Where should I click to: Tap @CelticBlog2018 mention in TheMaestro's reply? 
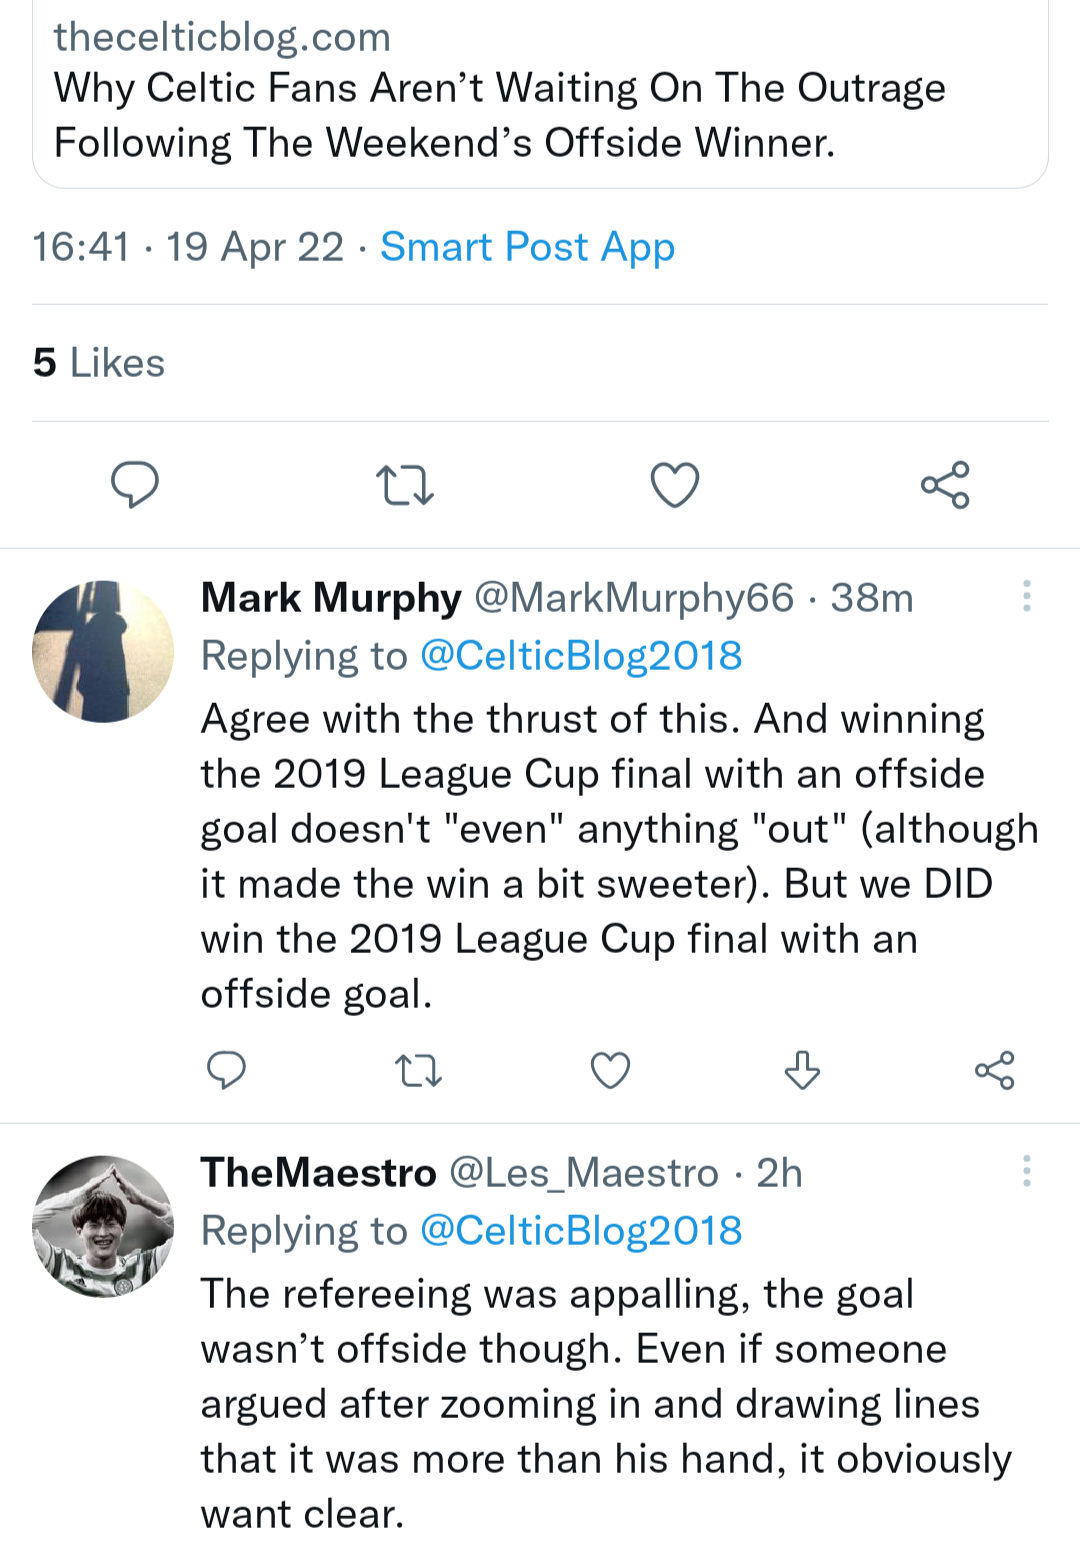point(581,1231)
